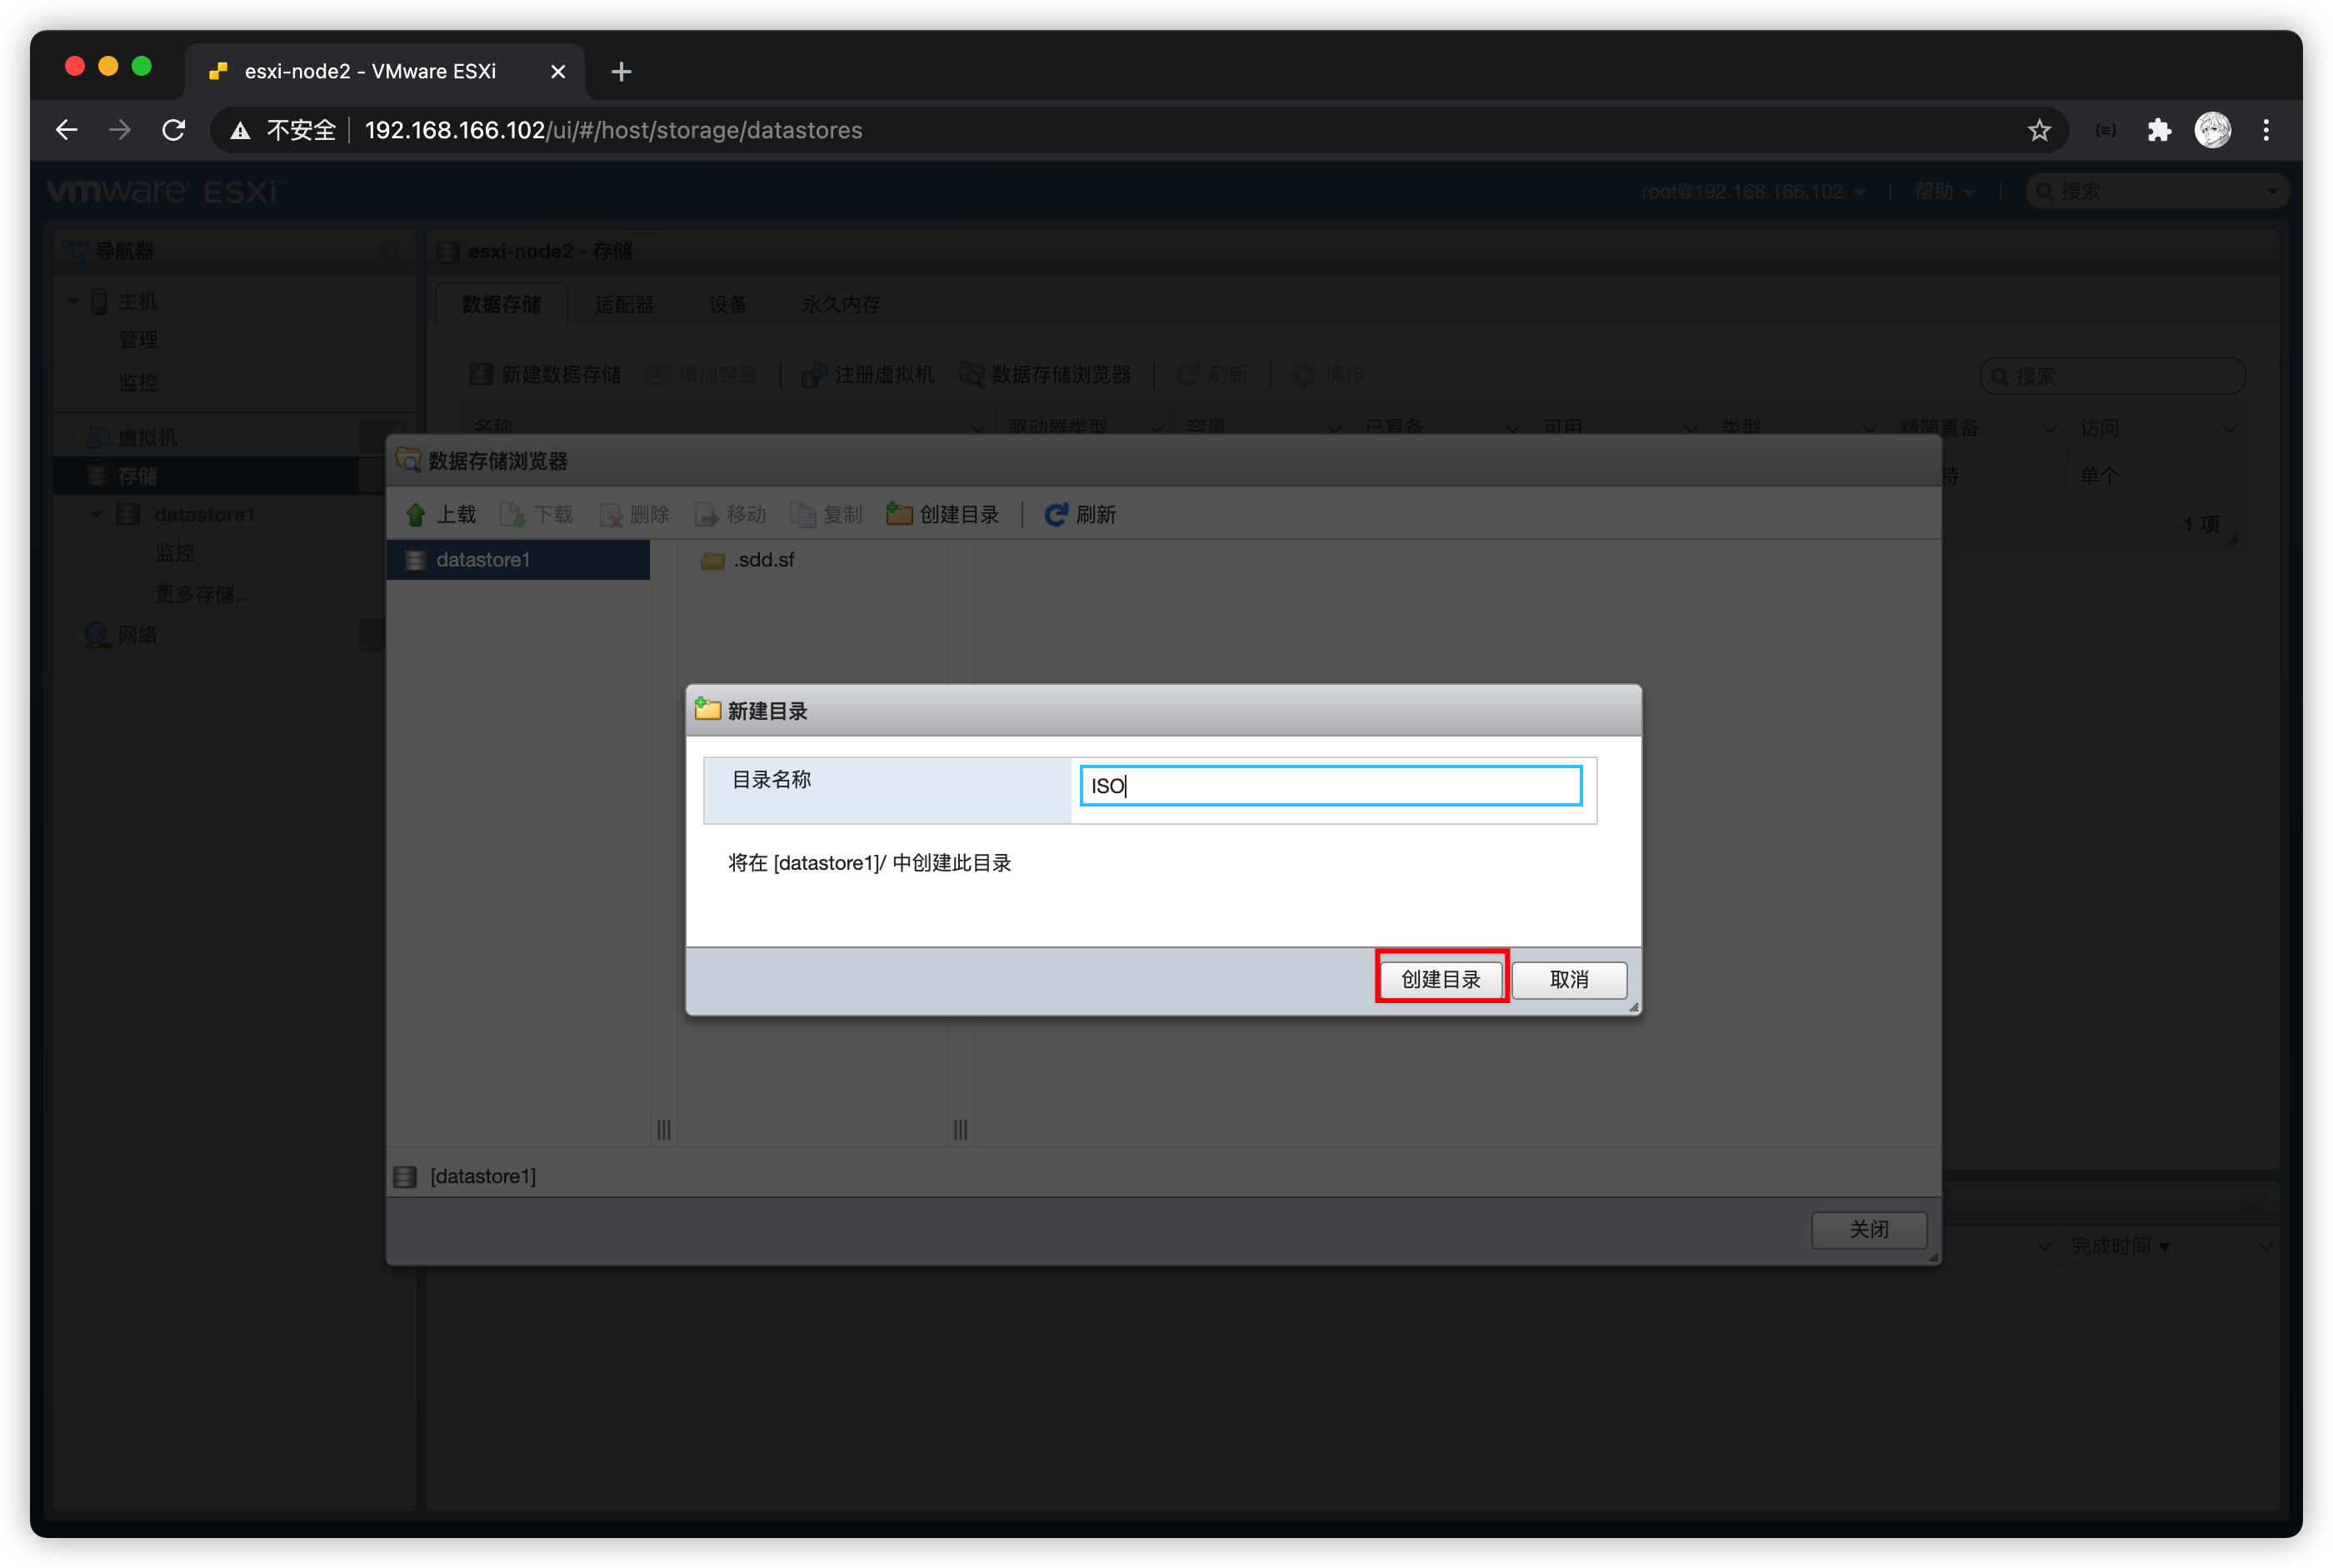Click the browser profile avatar
The image size is (2333, 1568).
[2212, 130]
